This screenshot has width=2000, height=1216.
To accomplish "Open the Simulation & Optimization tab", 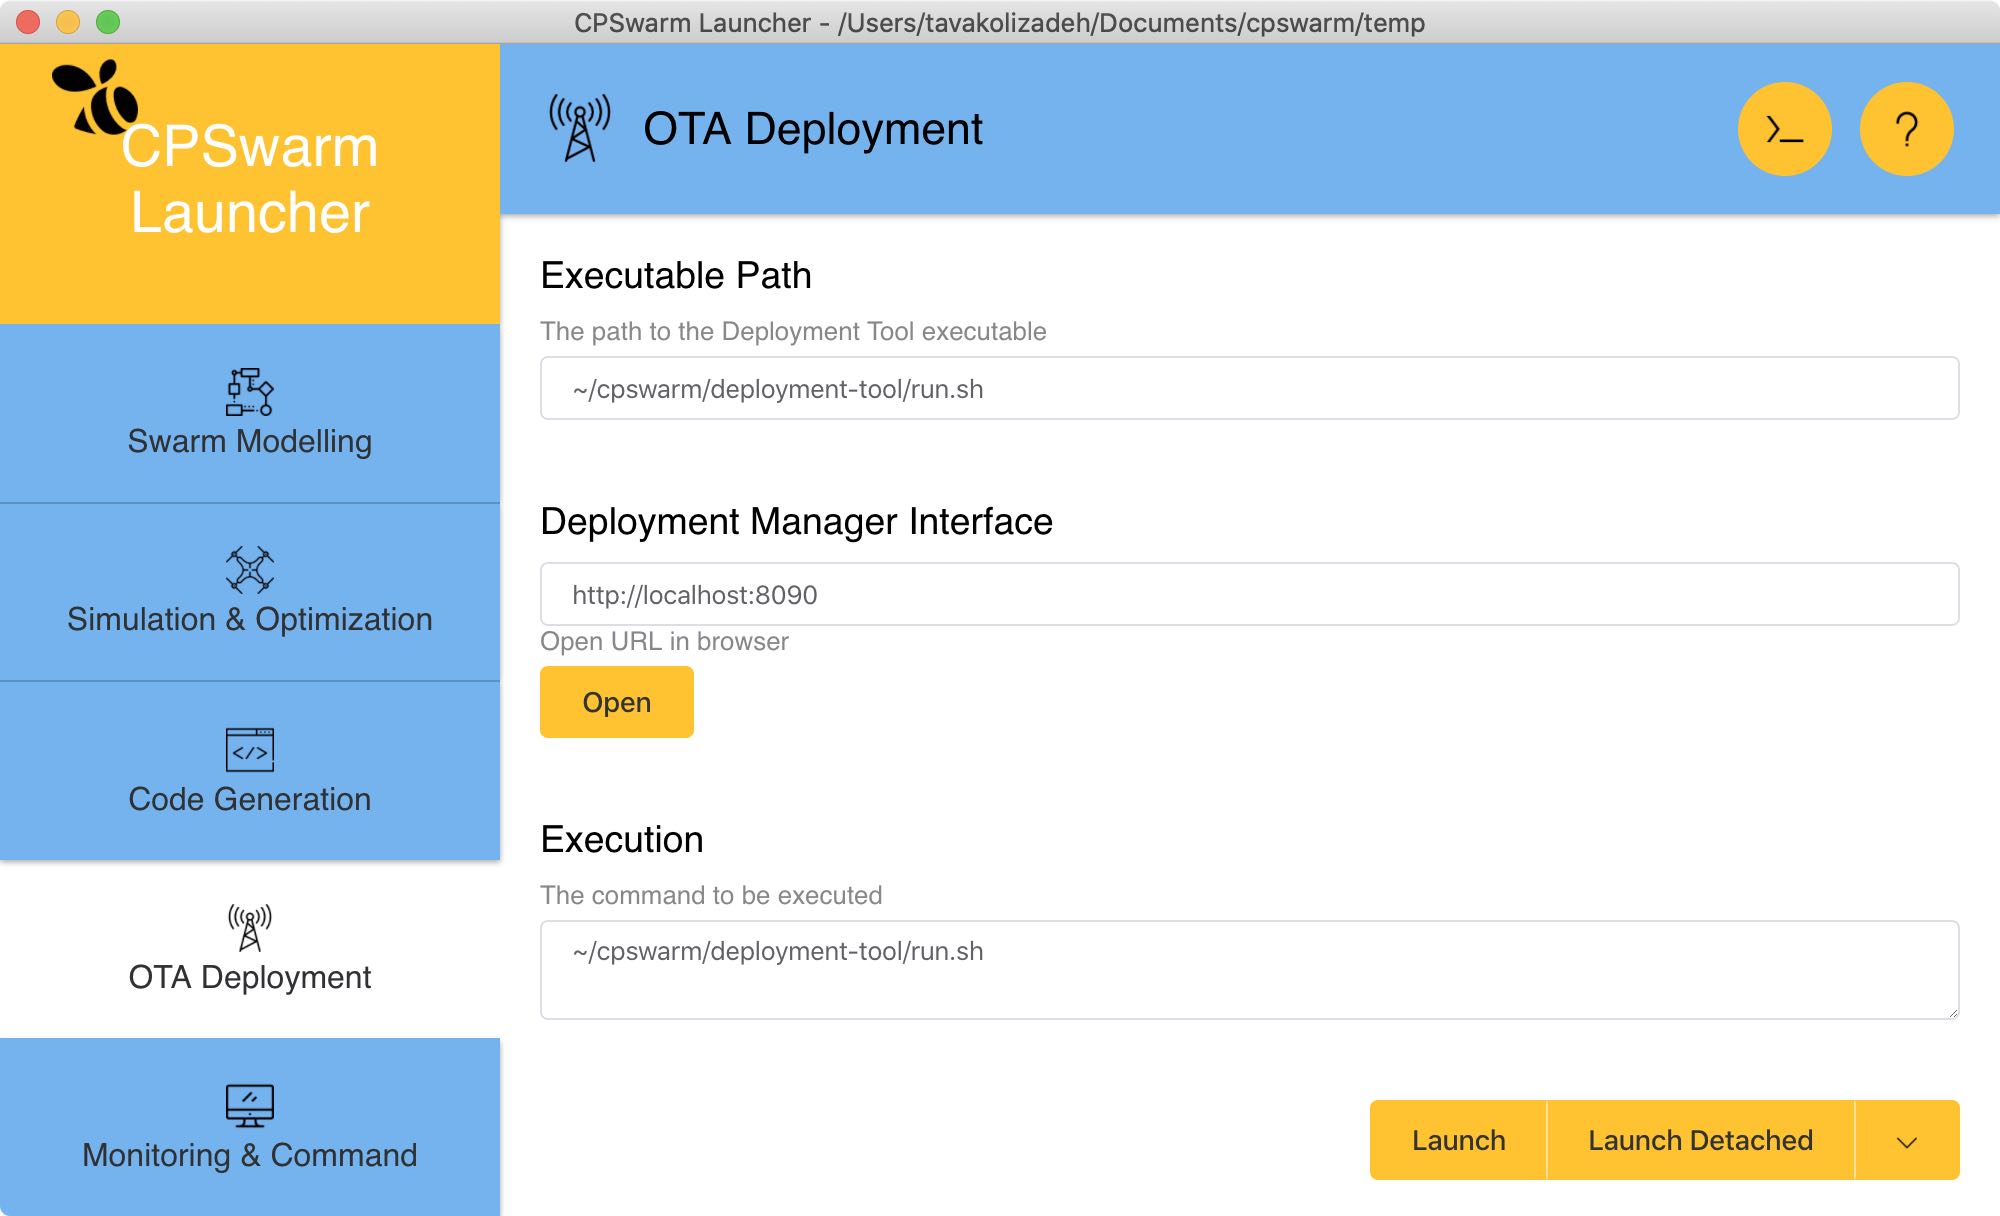I will [249, 619].
